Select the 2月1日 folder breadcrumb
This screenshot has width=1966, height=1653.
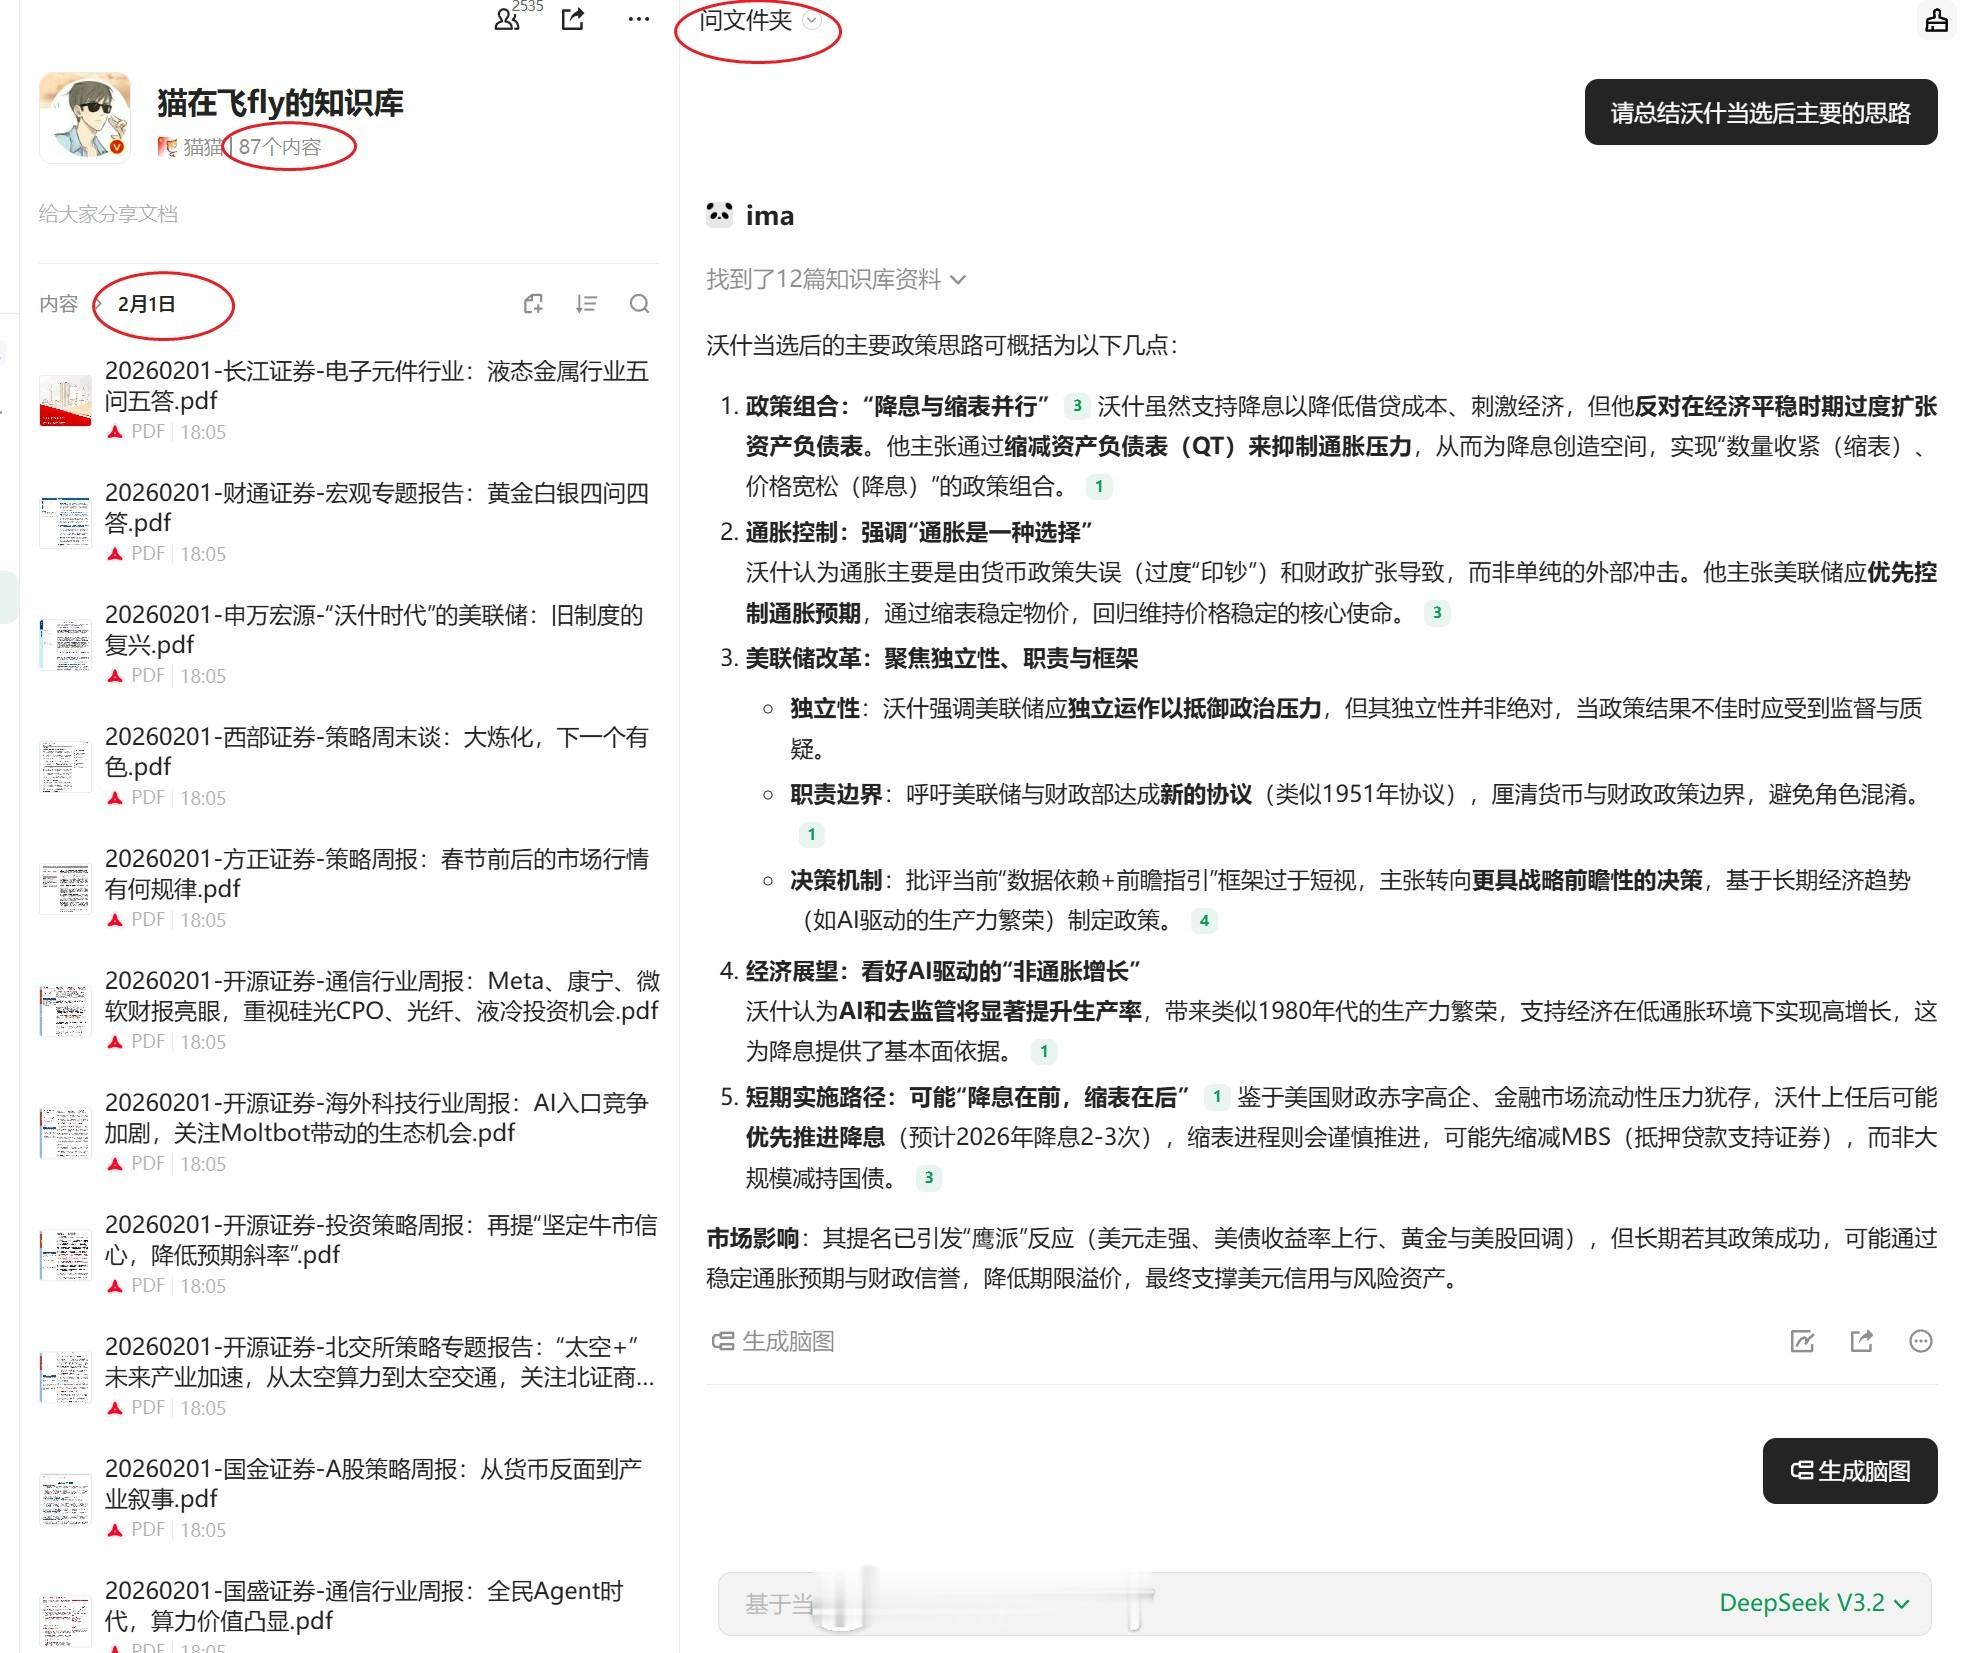pyautogui.click(x=146, y=304)
